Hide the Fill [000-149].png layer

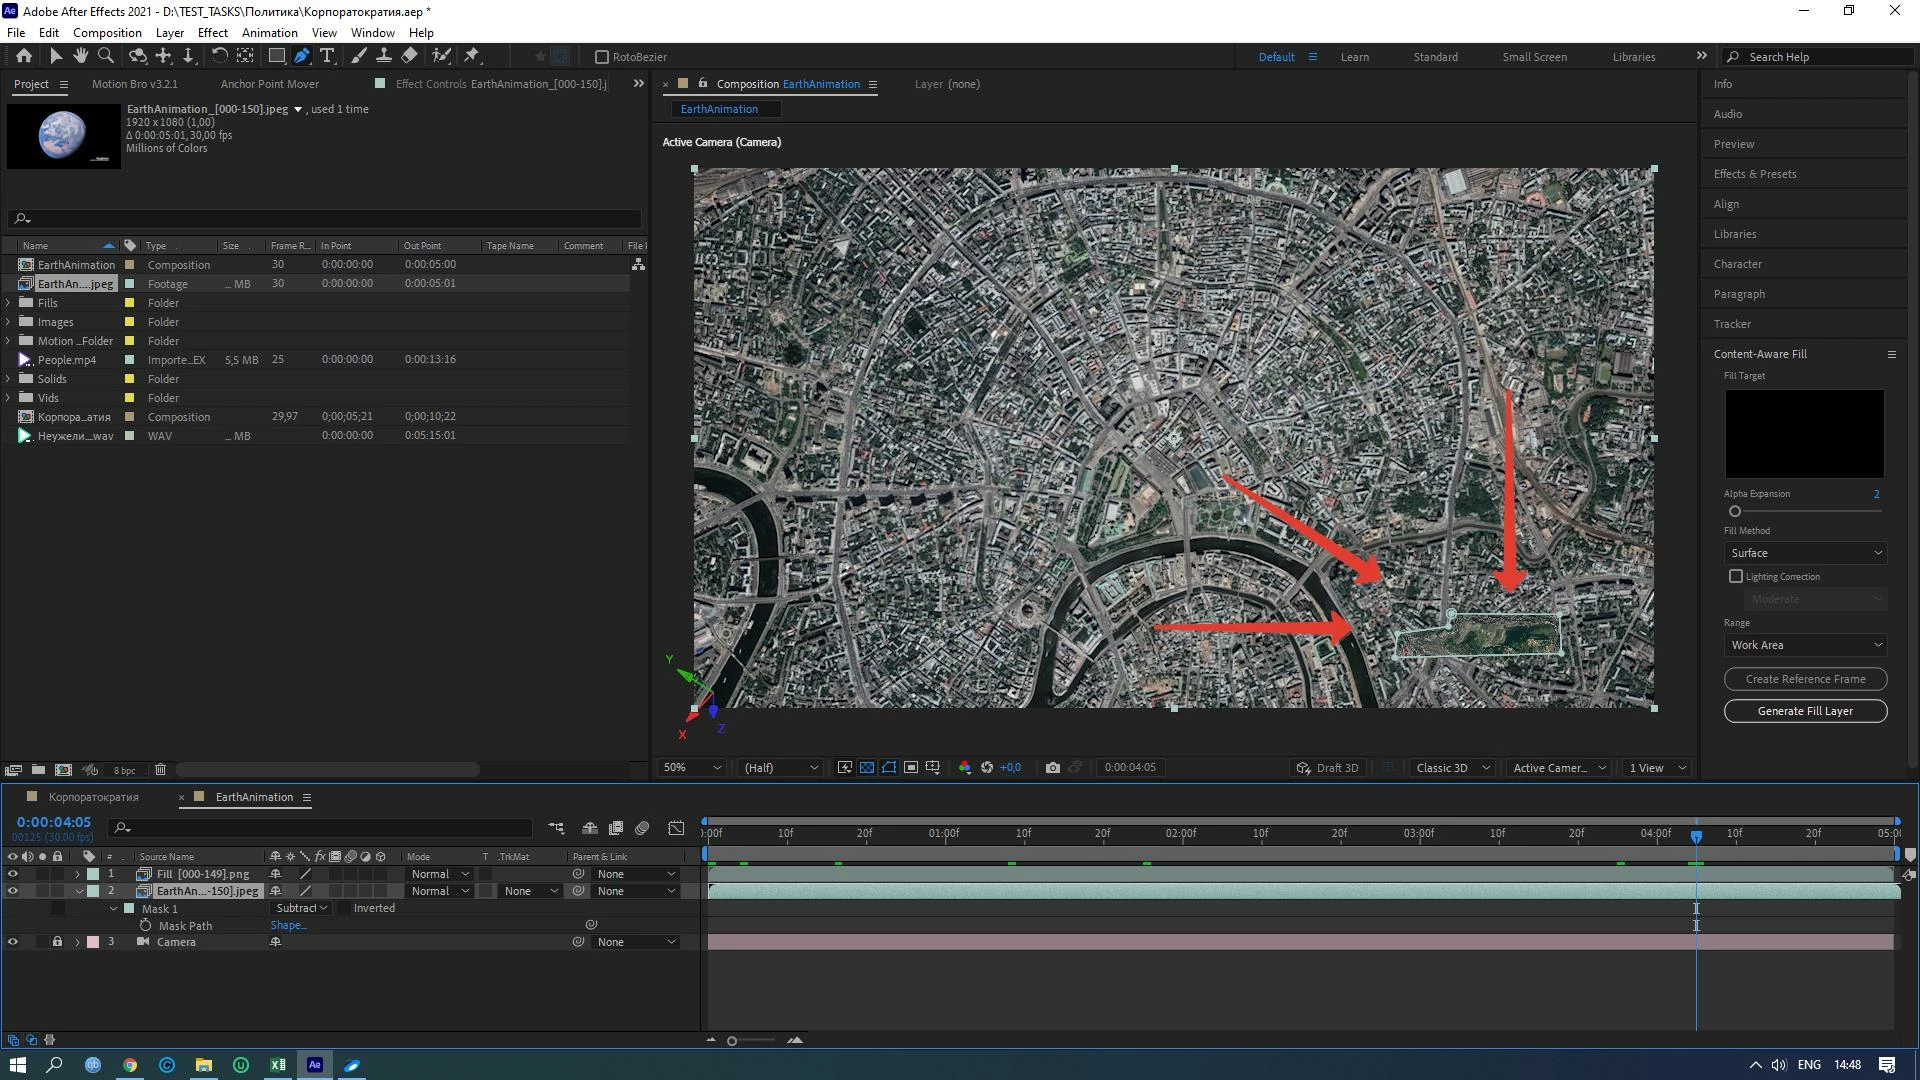point(12,874)
